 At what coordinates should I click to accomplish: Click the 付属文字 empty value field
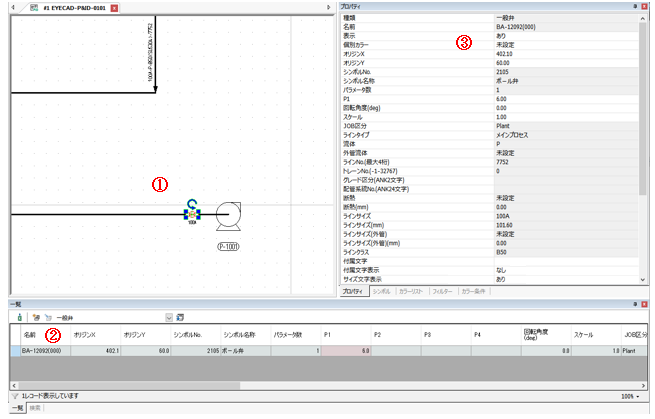pyautogui.click(x=566, y=261)
